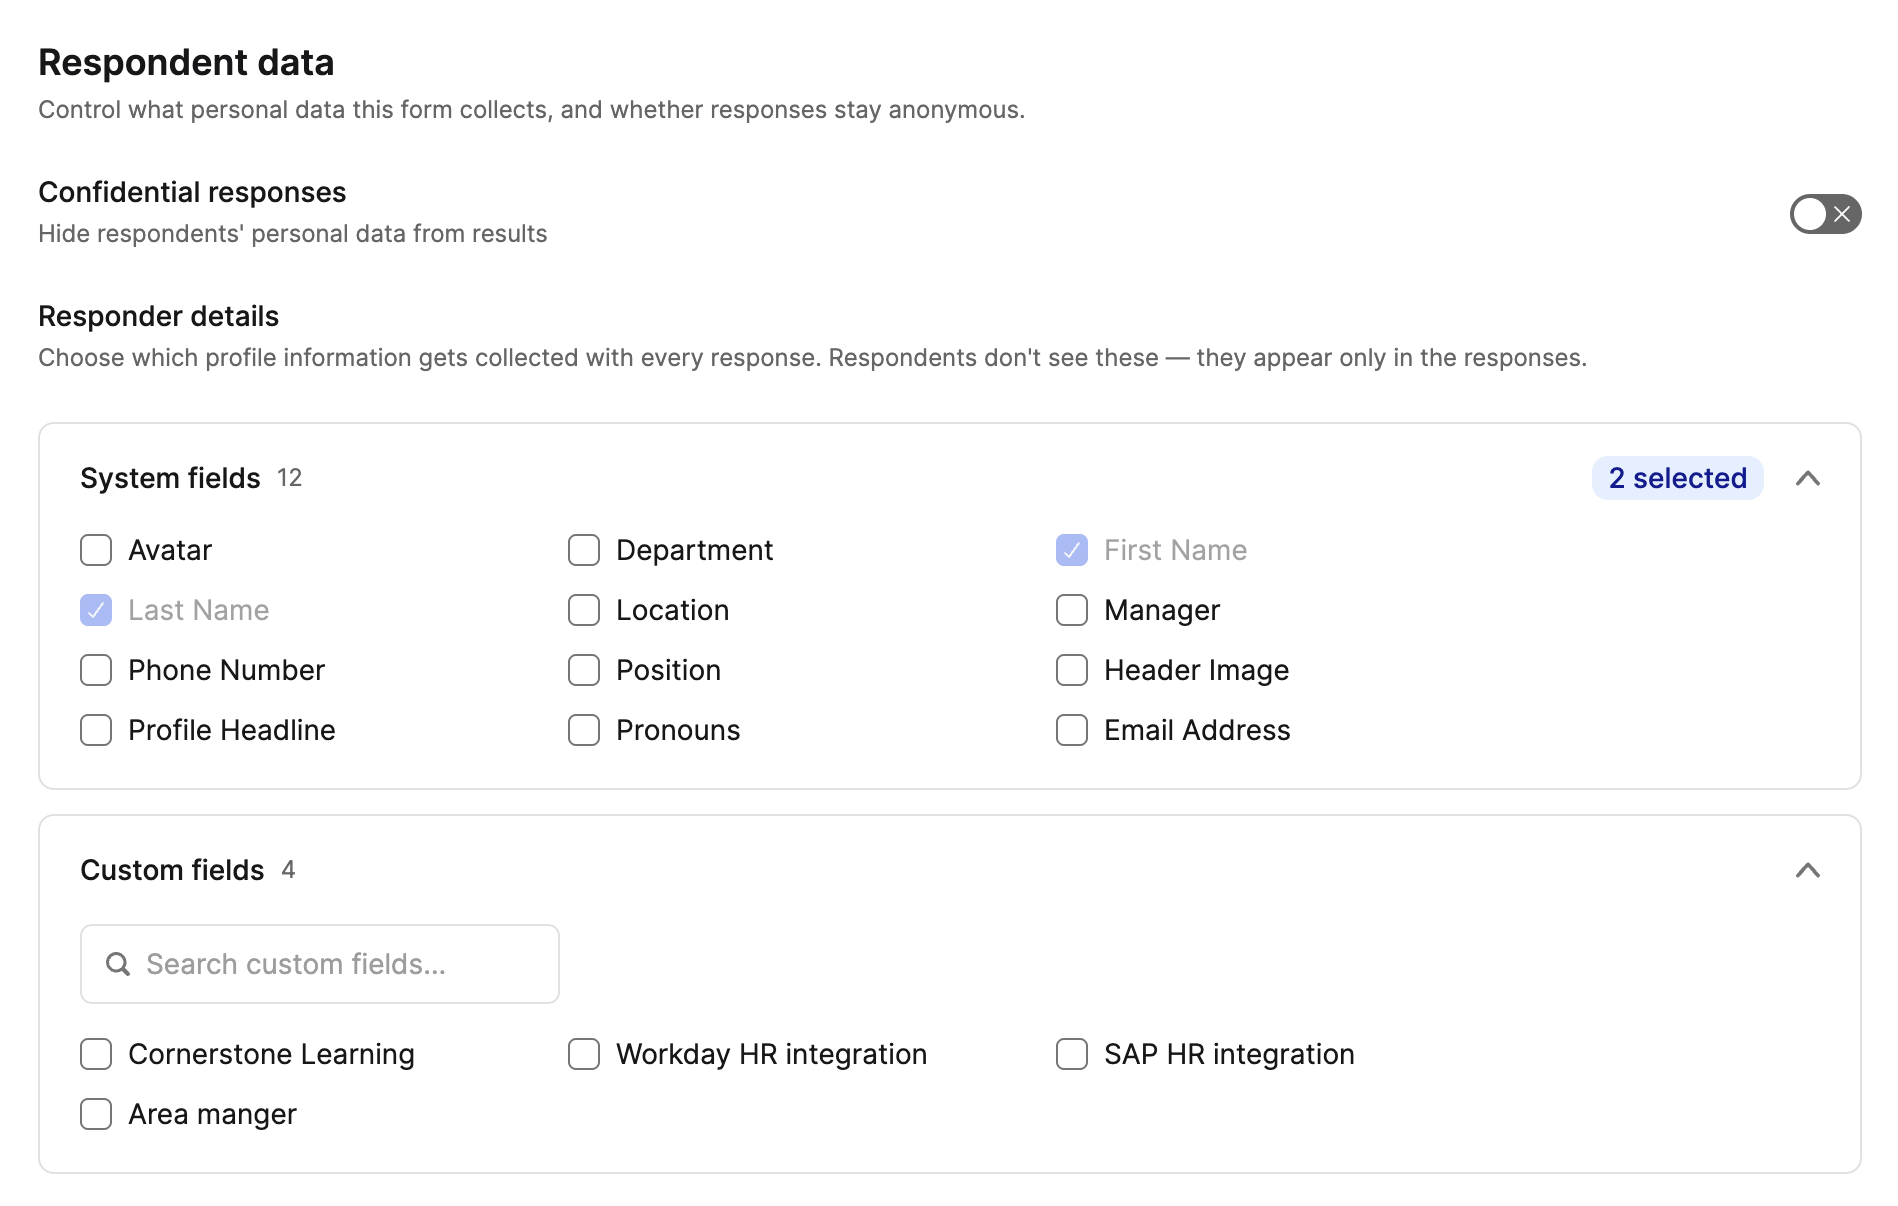
Task: Select the Header Image checkbox
Action: pyautogui.click(x=1072, y=670)
